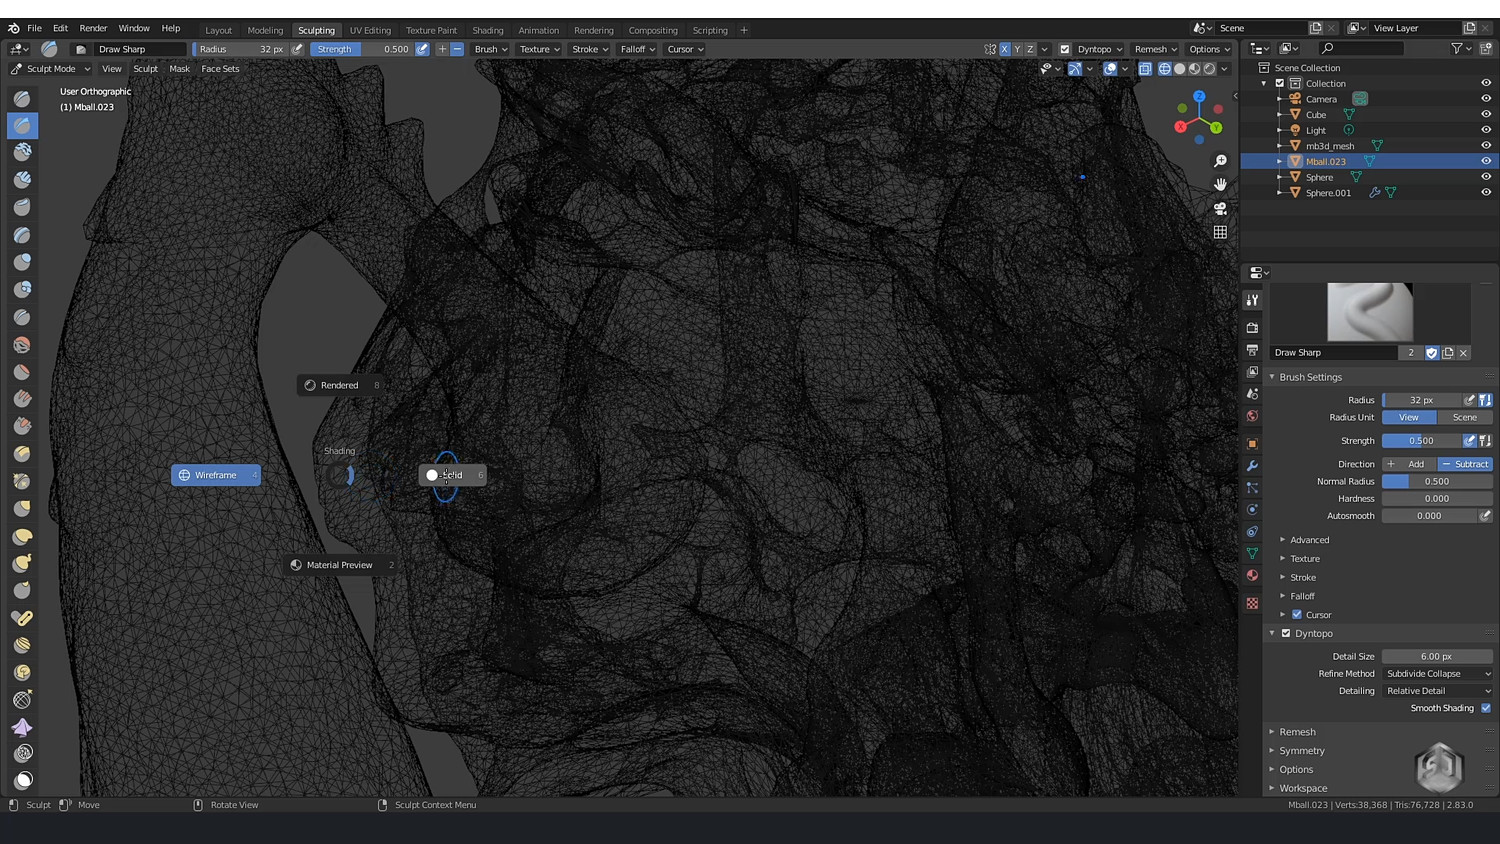Switch to the UV Editing workspace tab
The width and height of the screenshot is (1500, 844).
click(370, 30)
